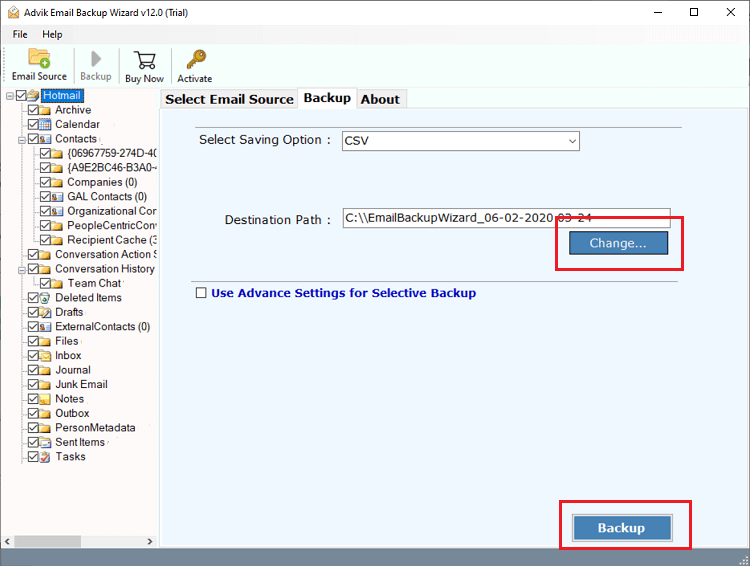Screen dimensions: 750x566
Task: Click the Archive folder icon
Action: point(45,110)
